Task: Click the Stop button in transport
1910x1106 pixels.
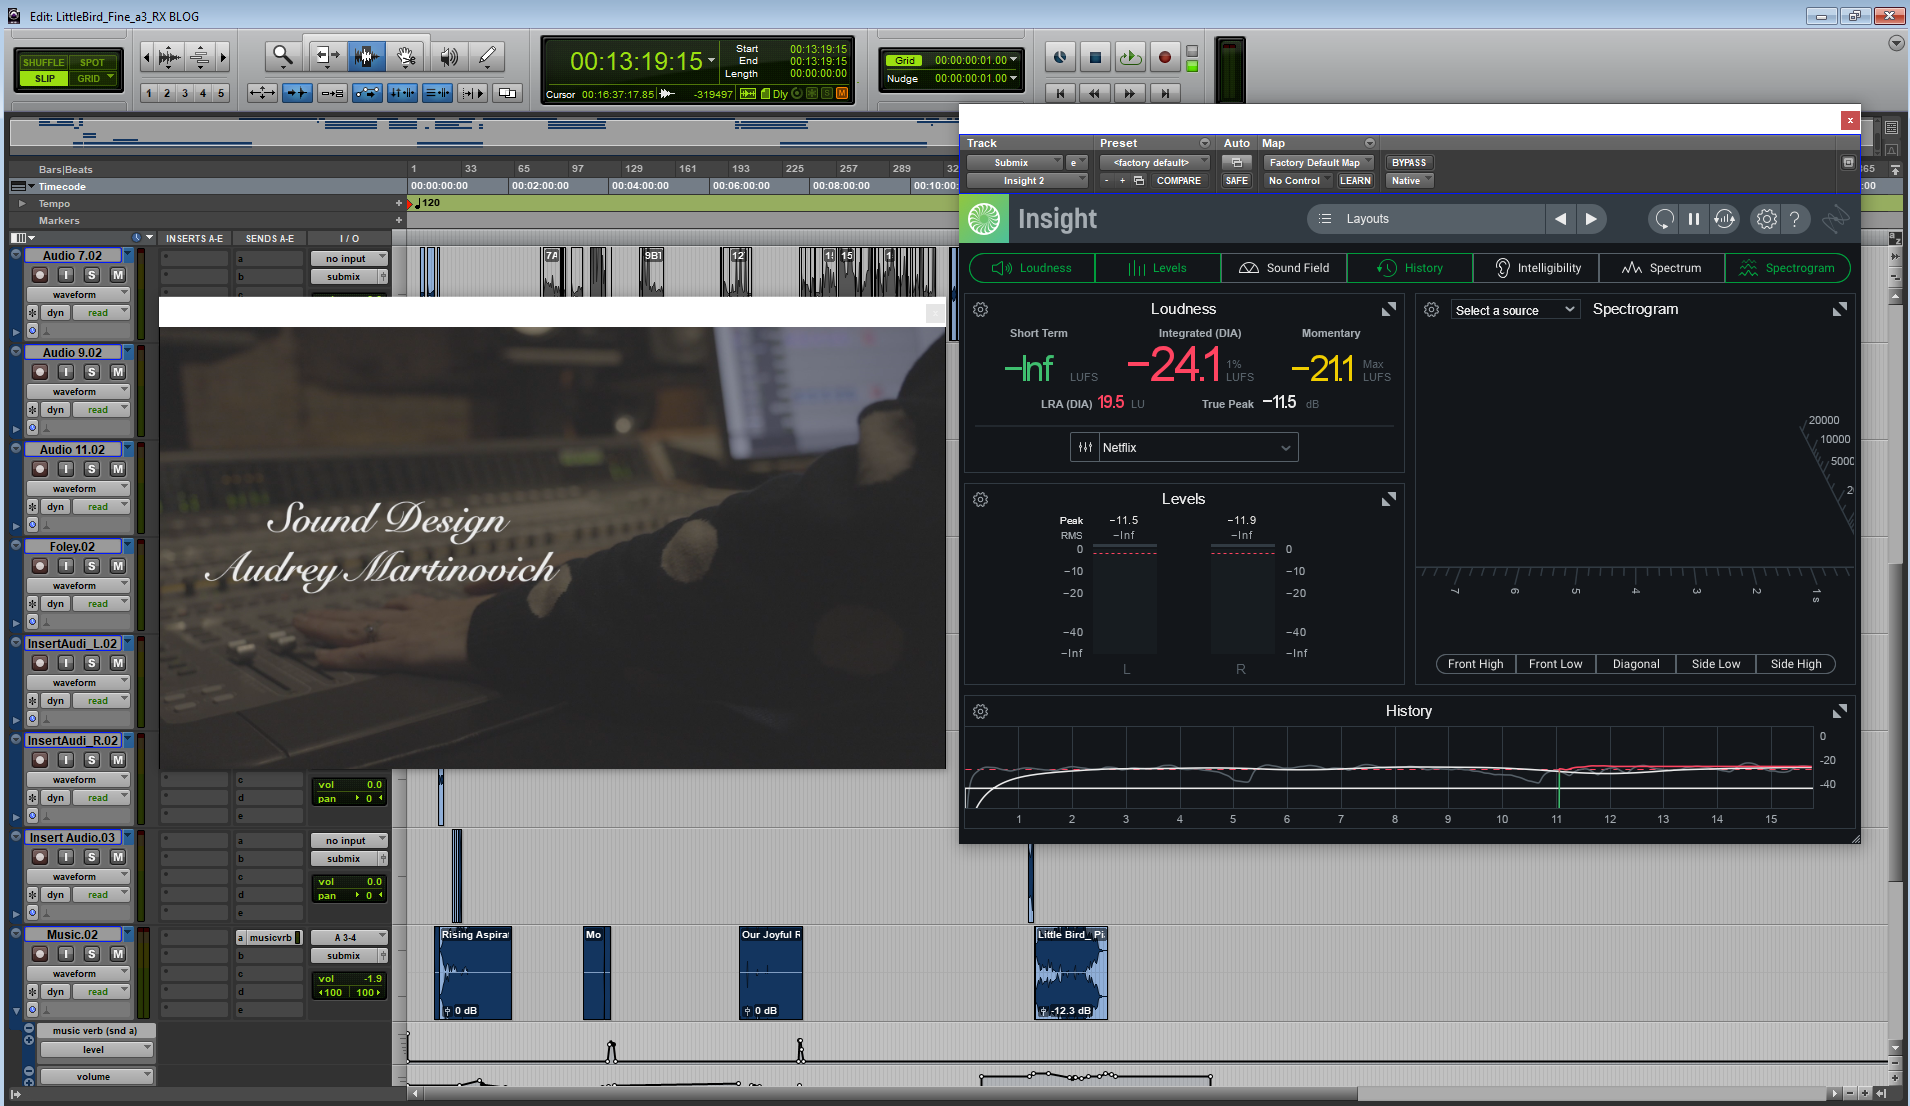Action: [1095, 58]
